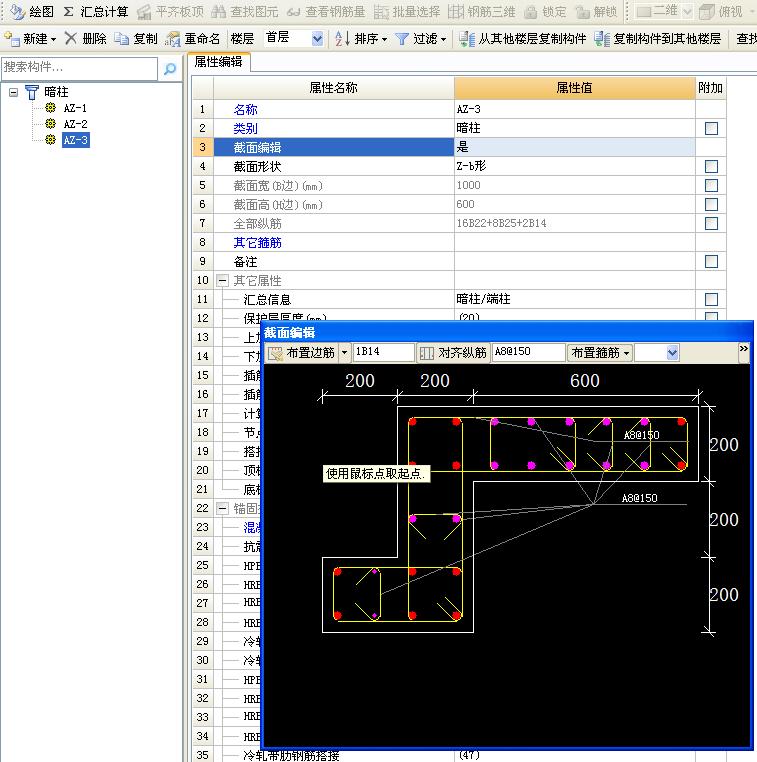The width and height of the screenshot is (757, 762).
Task: Open the 首层 floor dropdown
Action: pyautogui.click(x=317, y=39)
